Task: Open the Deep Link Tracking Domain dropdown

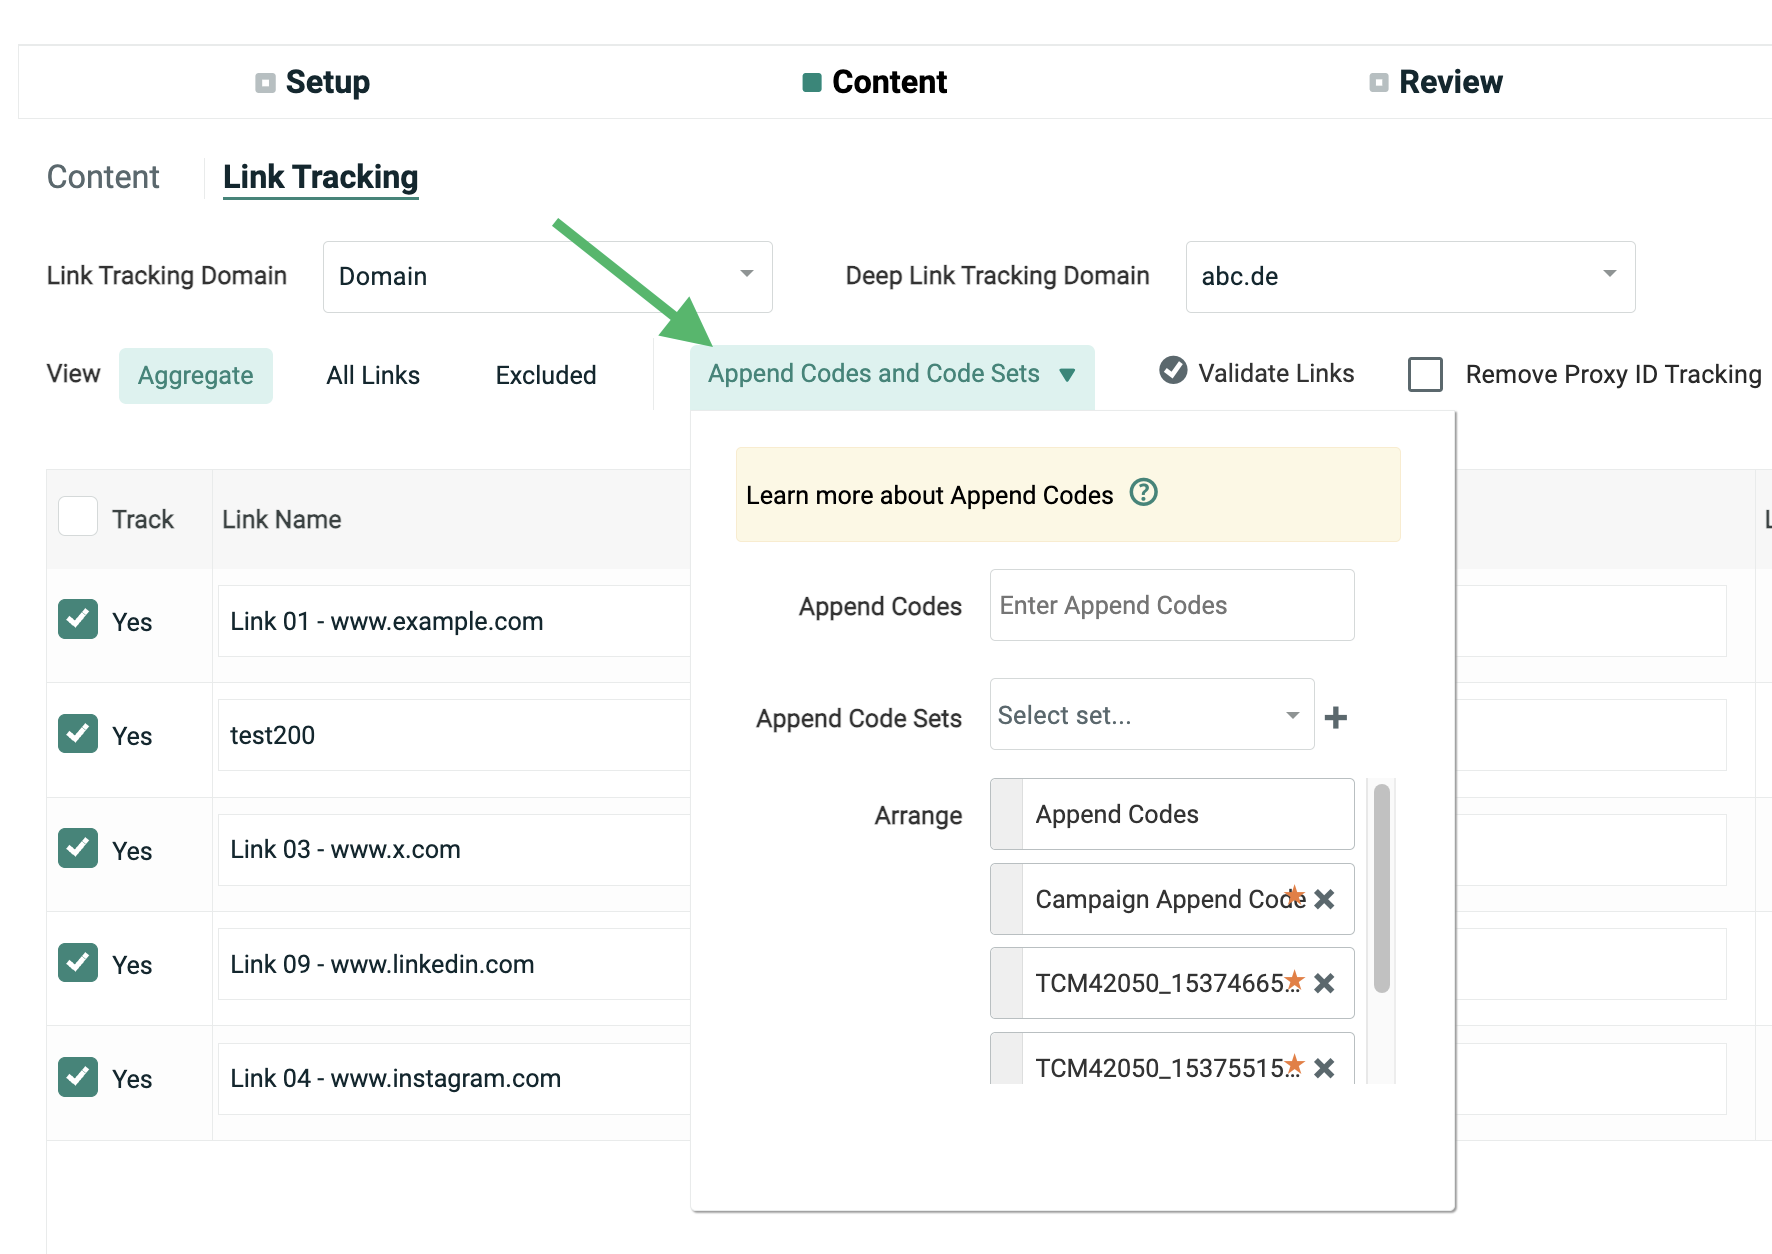Action: [x=1409, y=276]
